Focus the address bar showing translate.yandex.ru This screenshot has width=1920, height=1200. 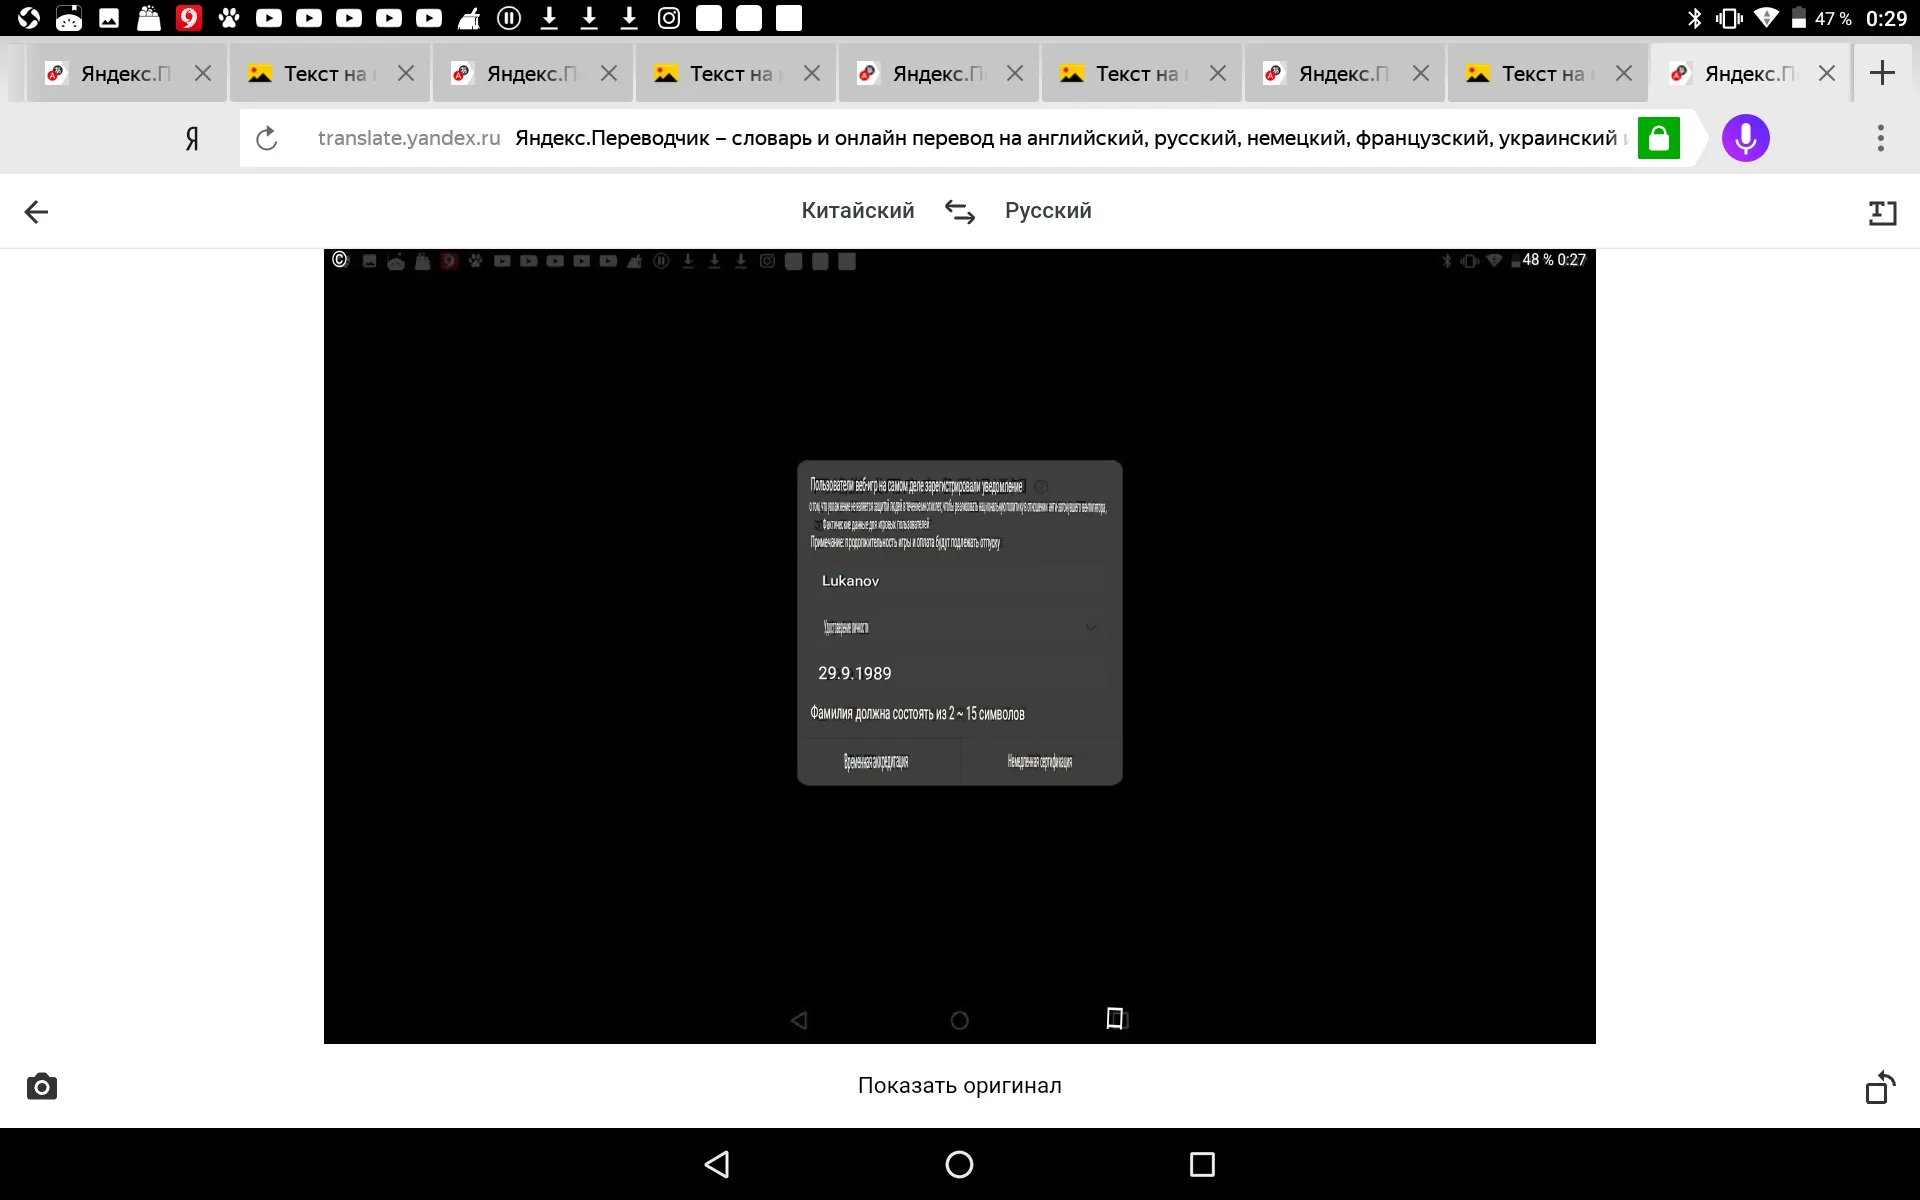click(x=966, y=138)
